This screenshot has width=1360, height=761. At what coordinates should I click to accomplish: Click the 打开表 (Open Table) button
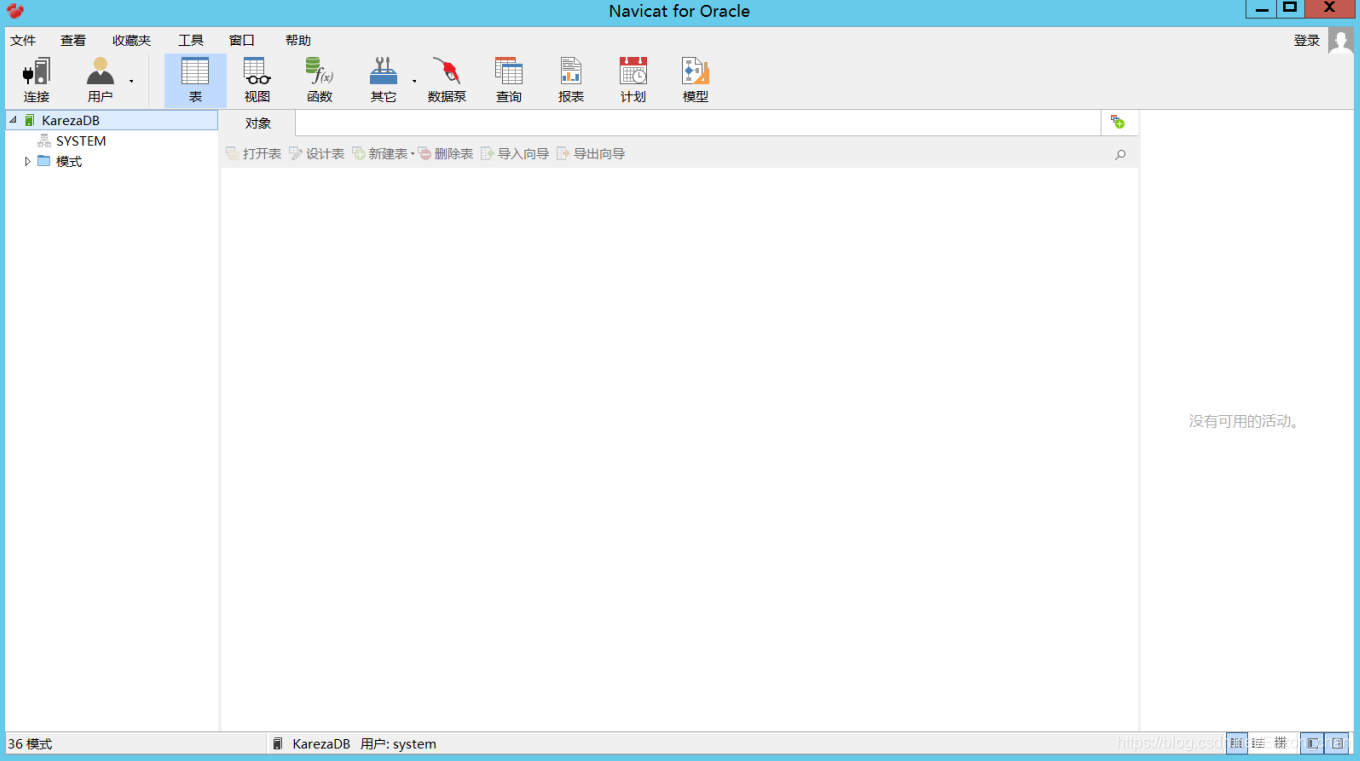254,154
